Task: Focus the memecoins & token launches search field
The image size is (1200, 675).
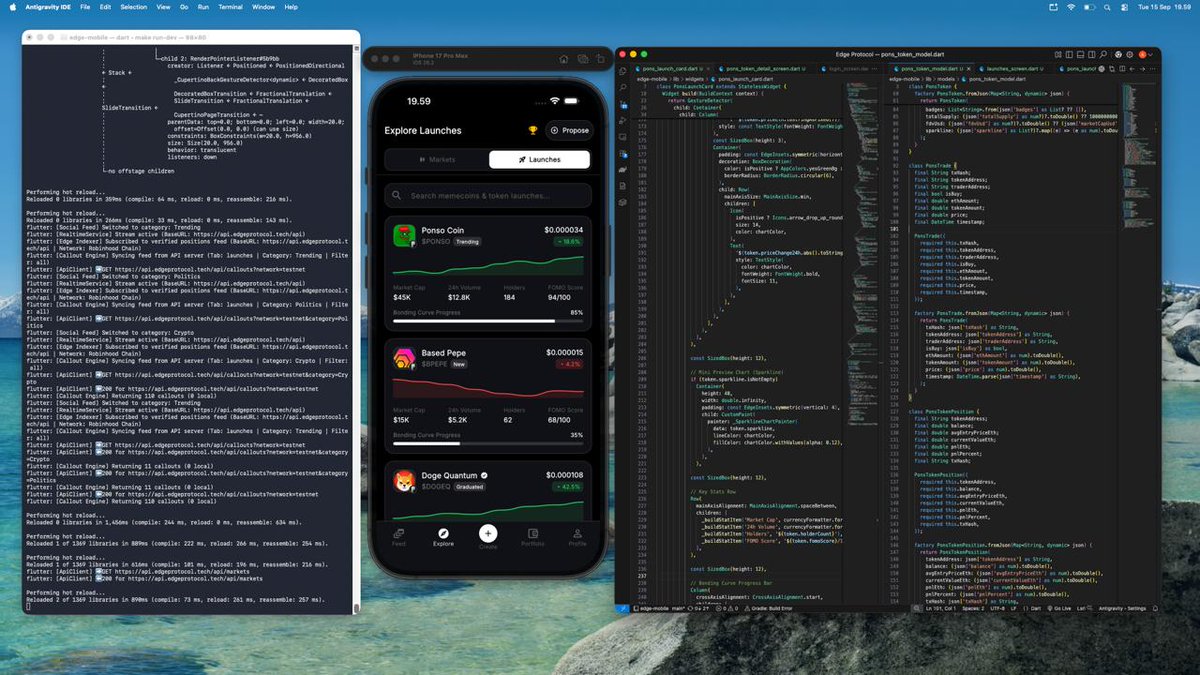Action: (x=488, y=196)
